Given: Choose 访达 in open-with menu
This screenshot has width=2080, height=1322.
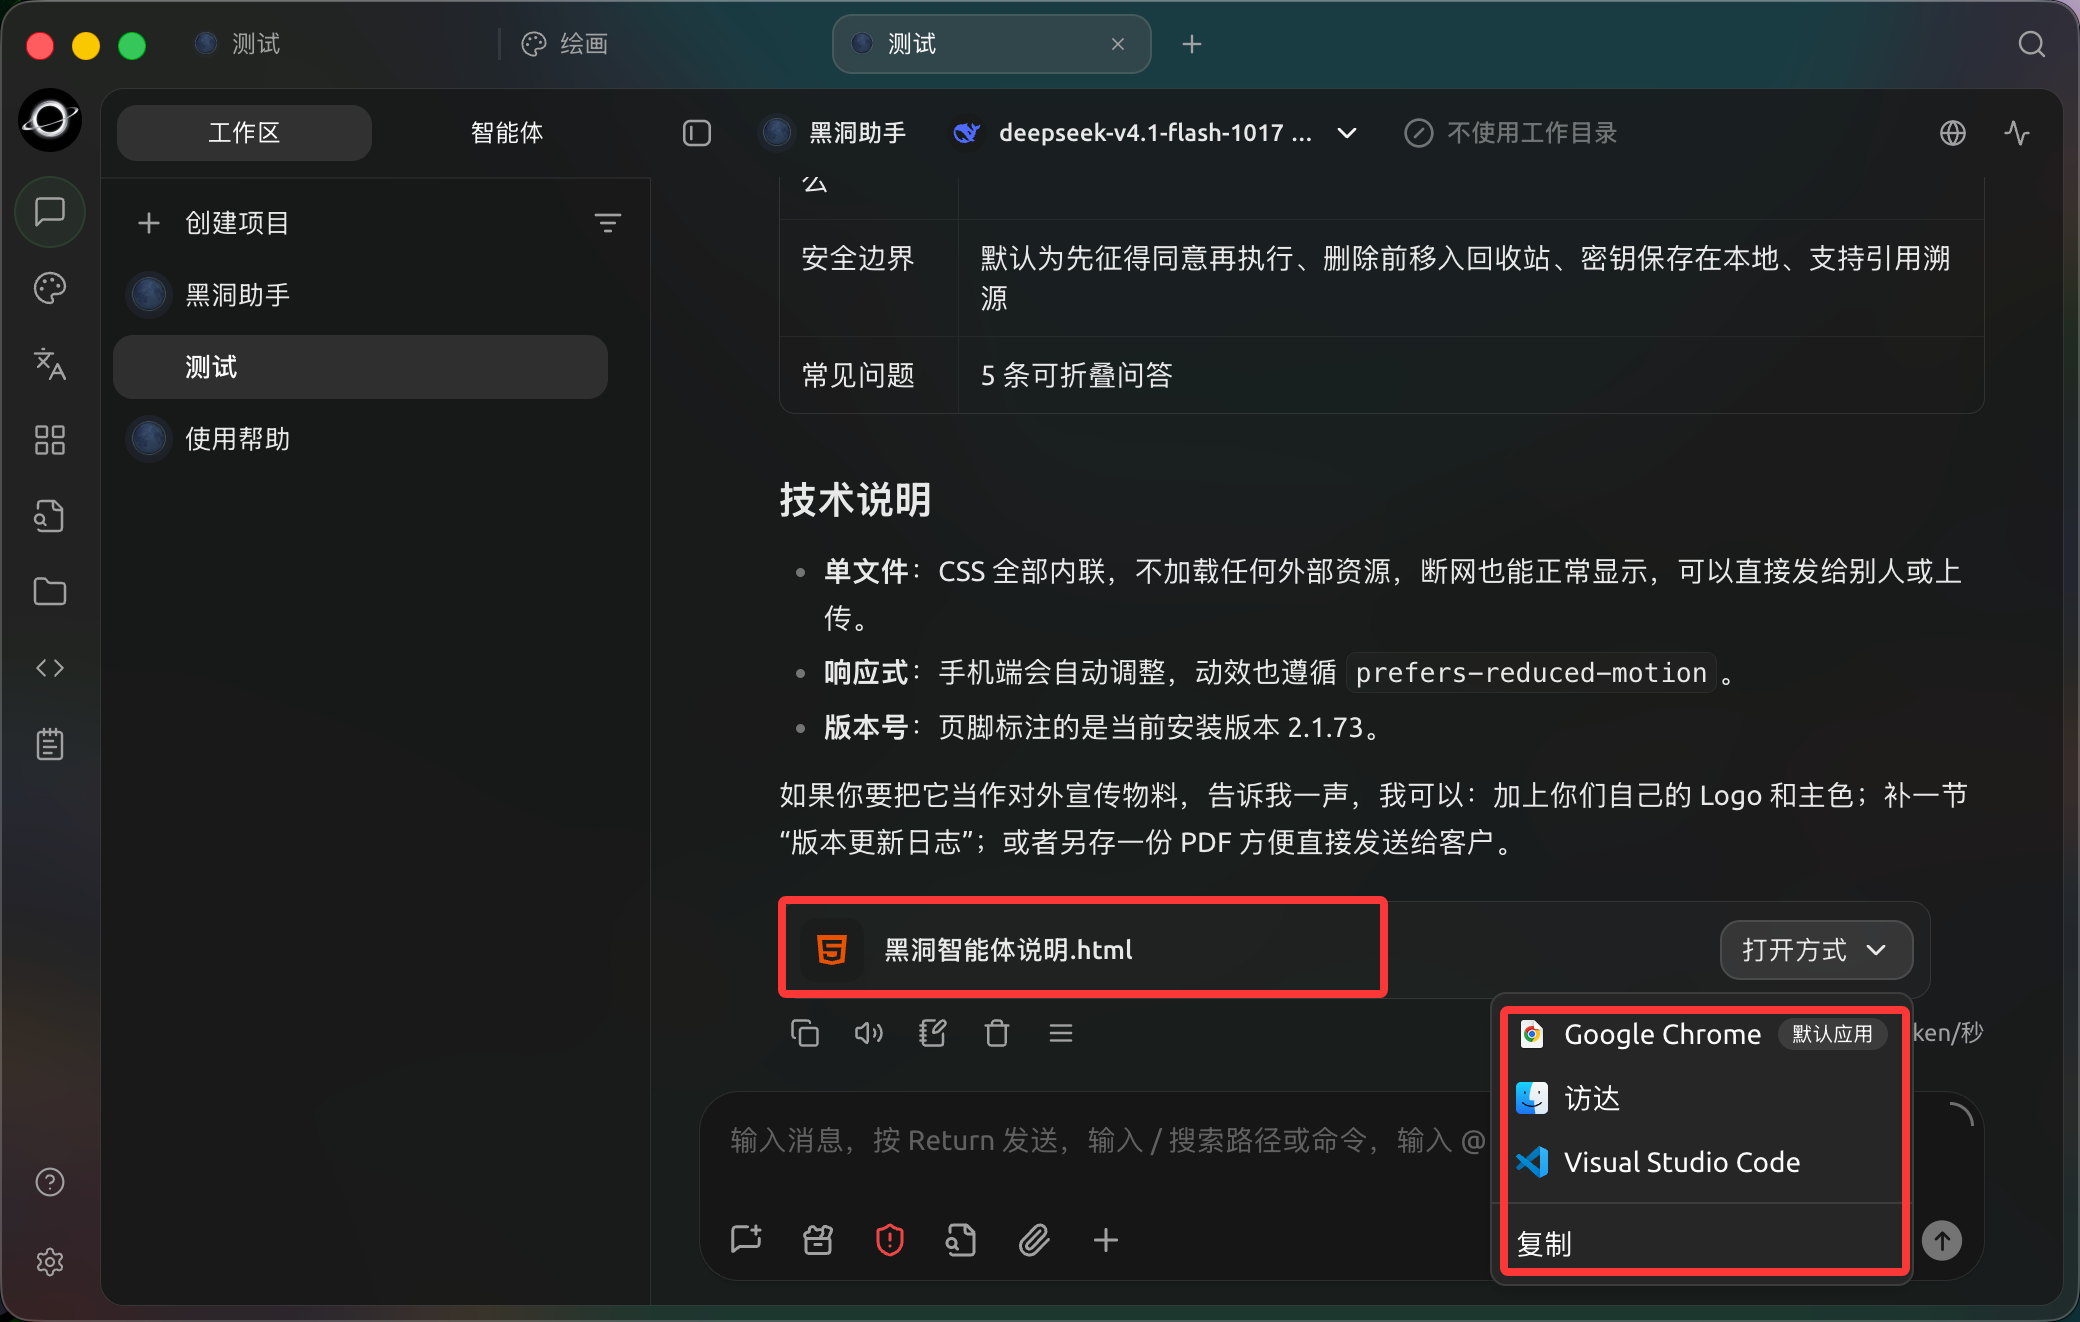Looking at the screenshot, I should coord(1704,1098).
